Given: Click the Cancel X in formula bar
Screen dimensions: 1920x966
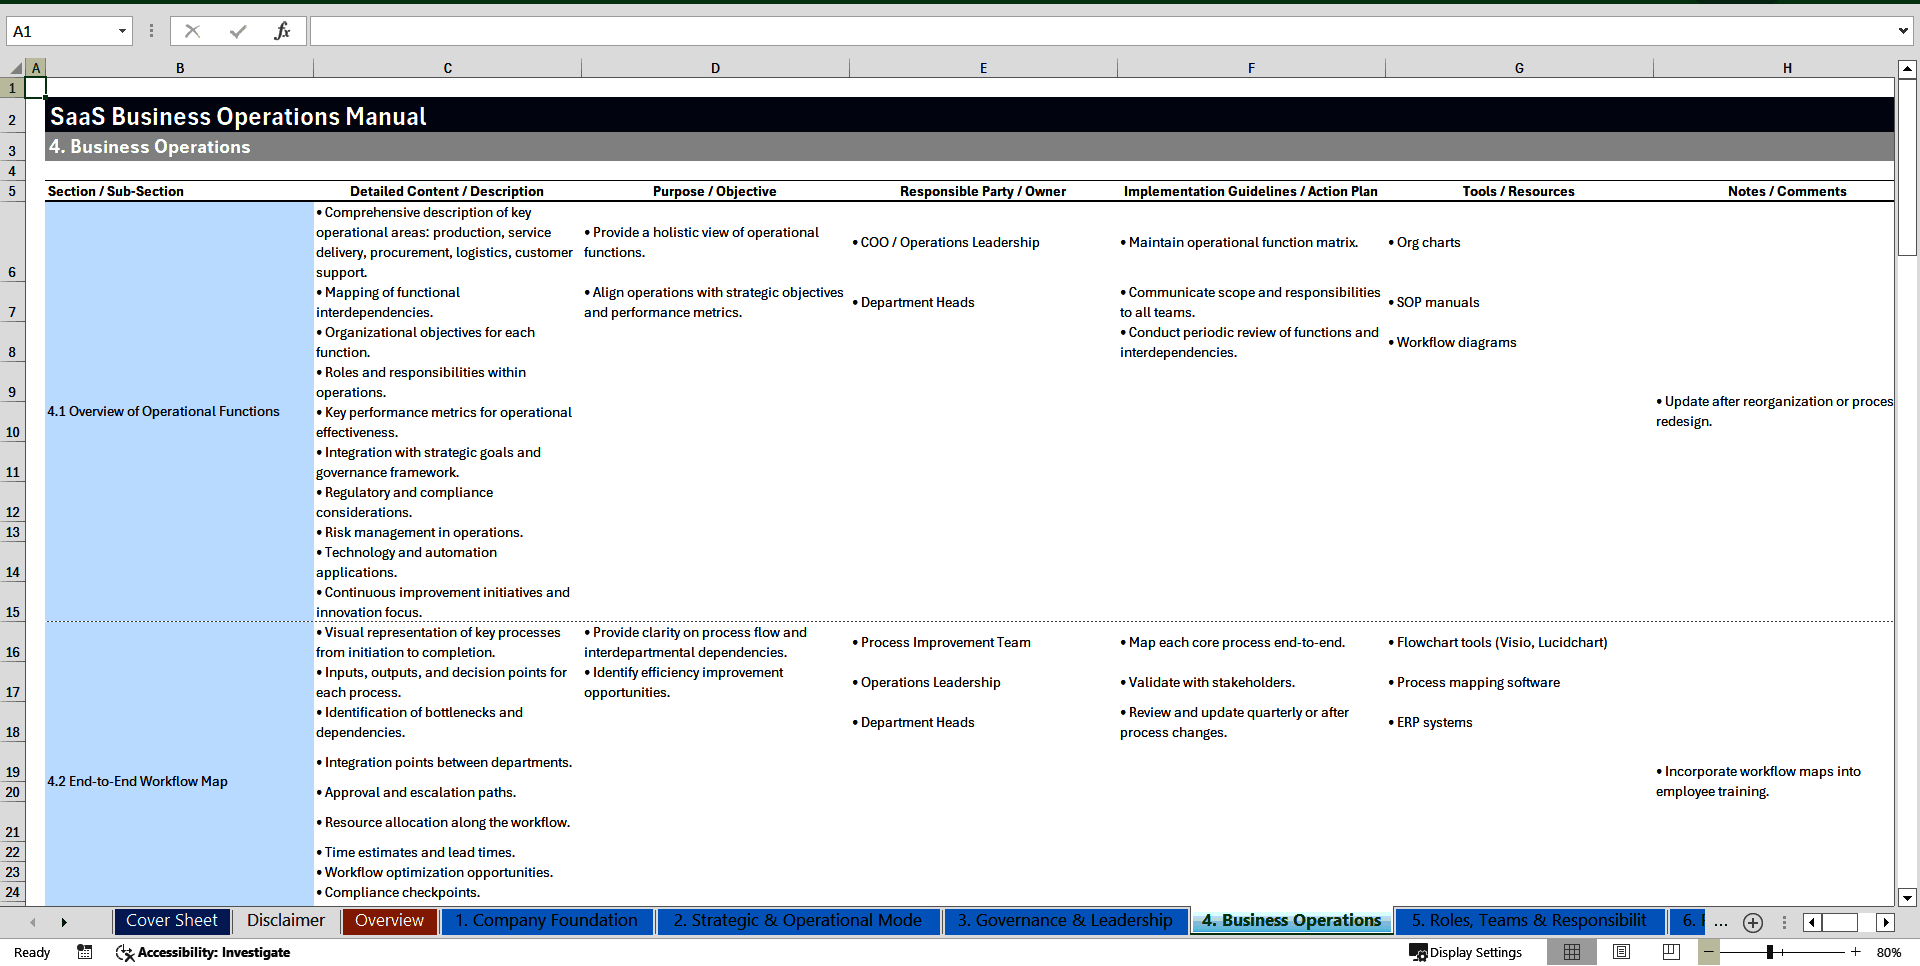Looking at the screenshot, I should [192, 31].
